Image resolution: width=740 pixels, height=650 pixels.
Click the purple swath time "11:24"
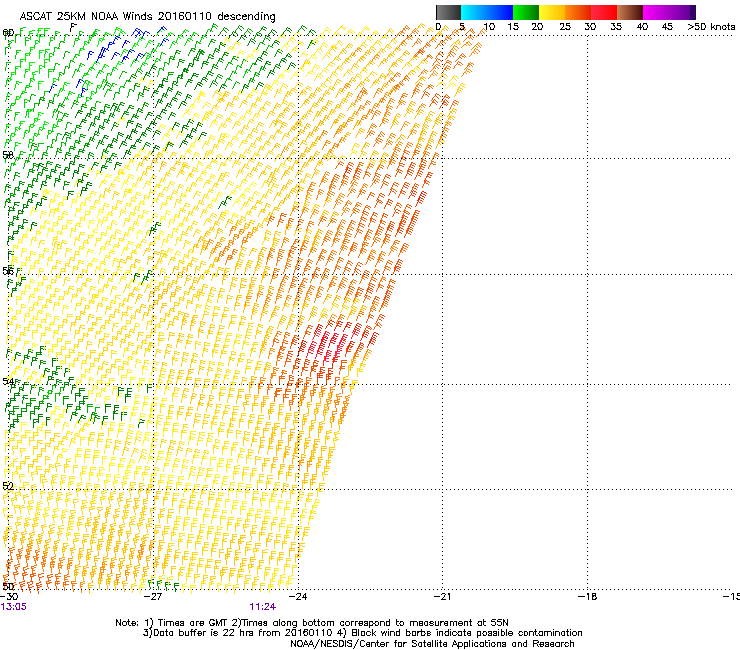pyautogui.click(x=263, y=607)
